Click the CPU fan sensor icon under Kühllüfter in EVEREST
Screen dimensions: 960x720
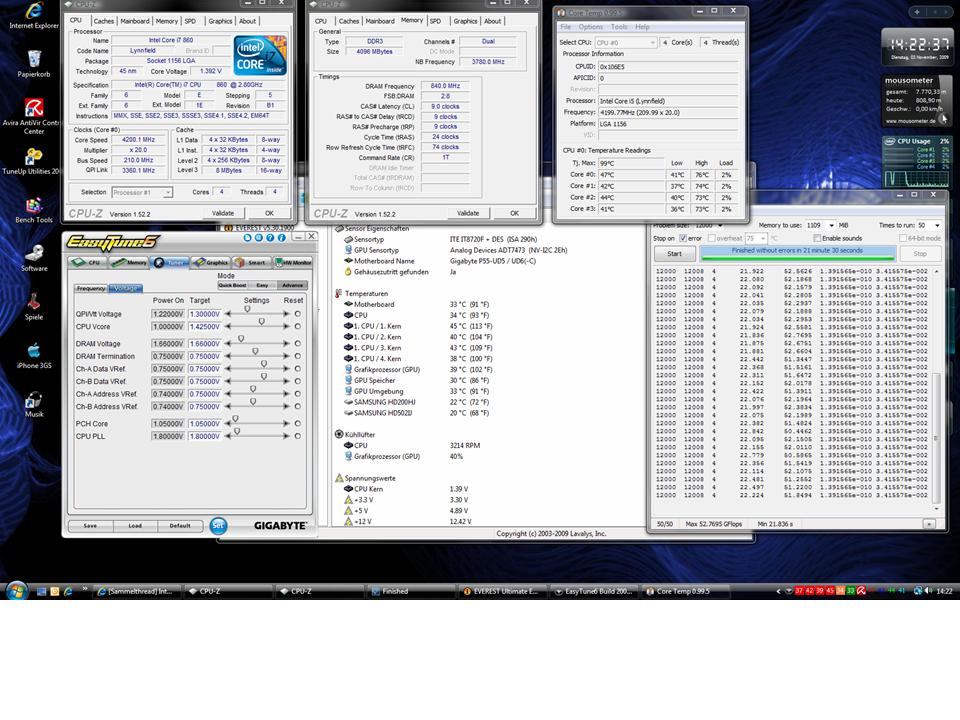348,446
